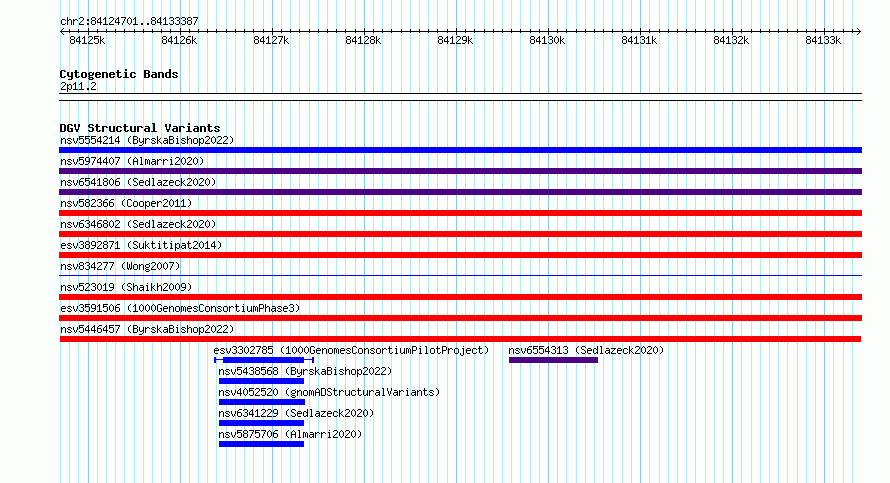Image resolution: width=890 pixels, height=483 pixels.
Task: Click nsv523019 (Shaikh2009) label
Action: pyautogui.click(x=126, y=287)
